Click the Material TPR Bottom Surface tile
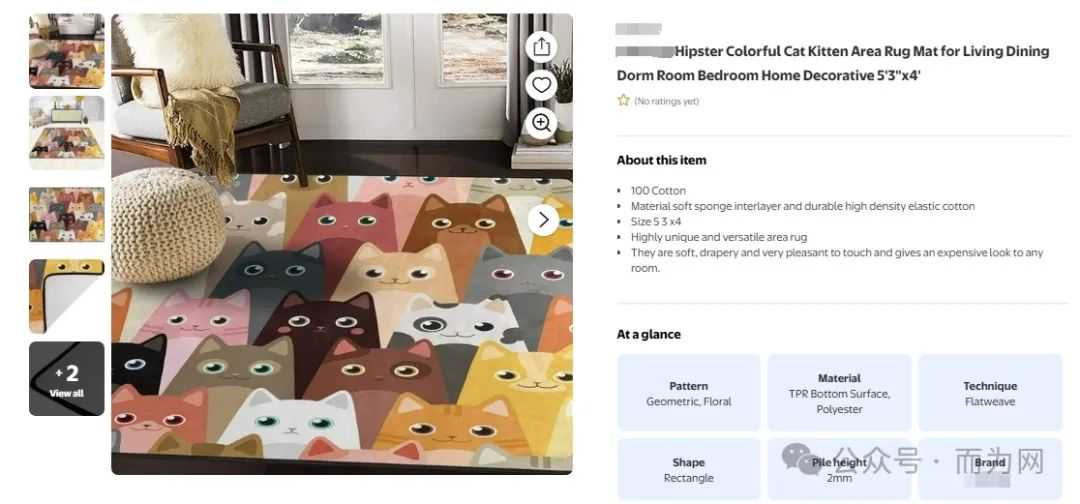The height and width of the screenshot is (504, 1080). click(839, 393)
